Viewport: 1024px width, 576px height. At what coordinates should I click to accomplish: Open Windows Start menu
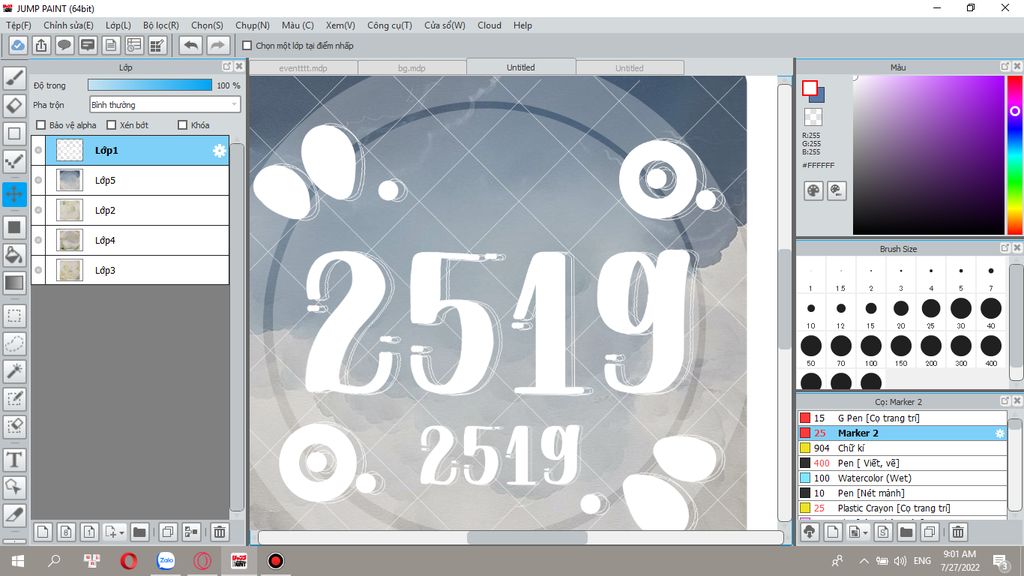coord(18,560)
